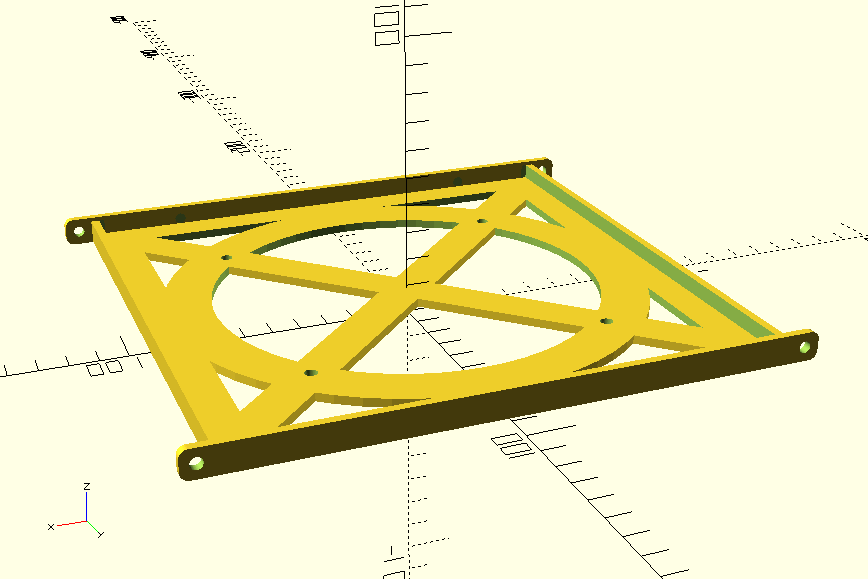The height and width of the screenshot is (579, 868).
Task: Click the front-left corner mounting hole
Action: pos(196,463)
